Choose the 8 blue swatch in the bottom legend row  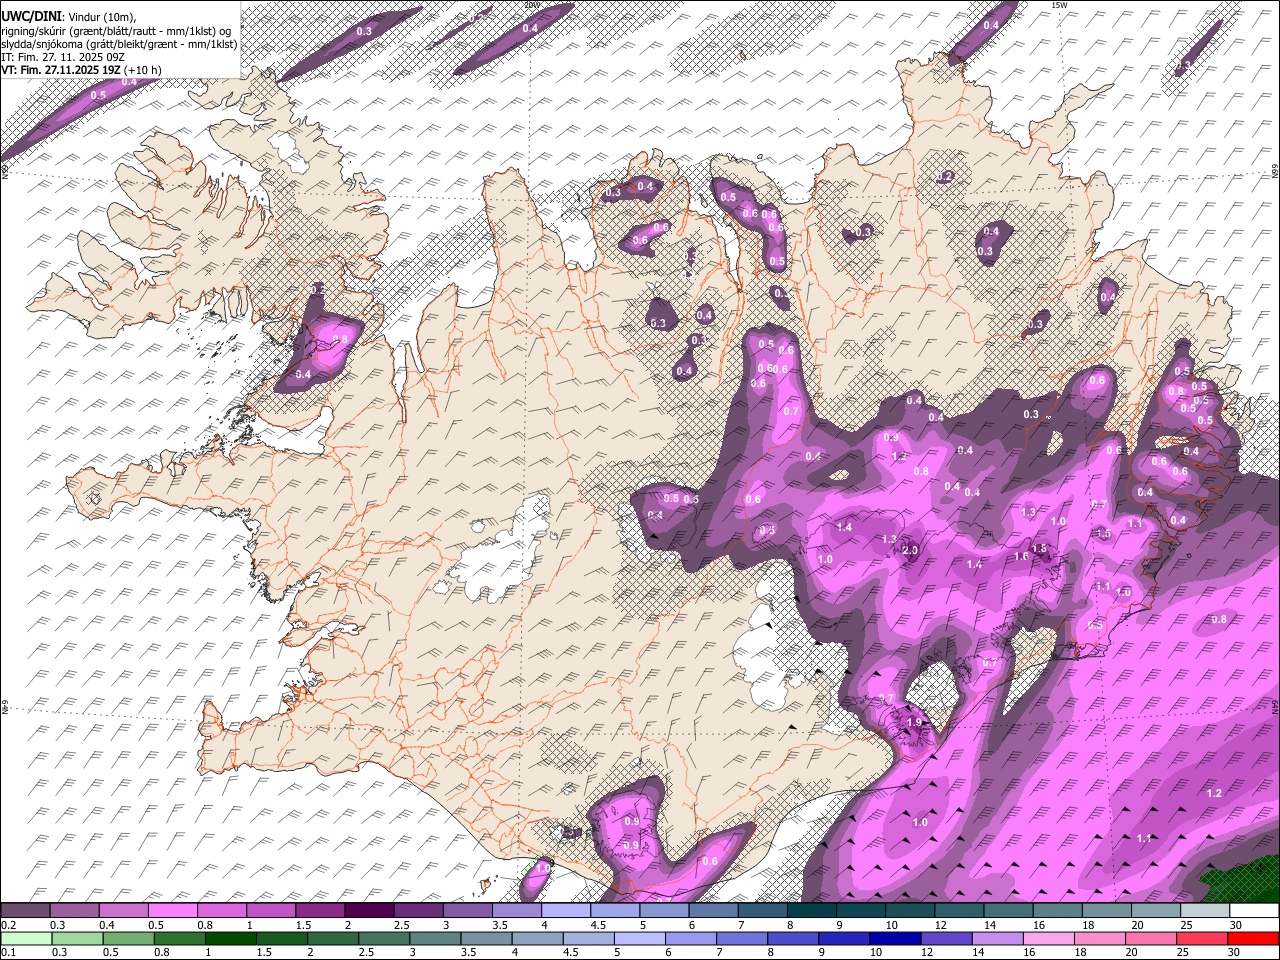[793, 939]
